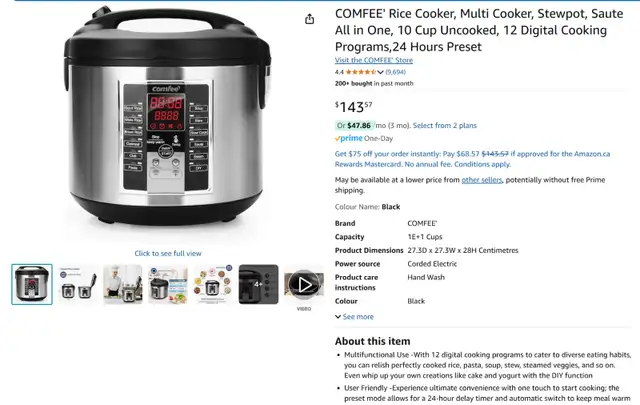Click the share icon above product image

click(309, 19)
